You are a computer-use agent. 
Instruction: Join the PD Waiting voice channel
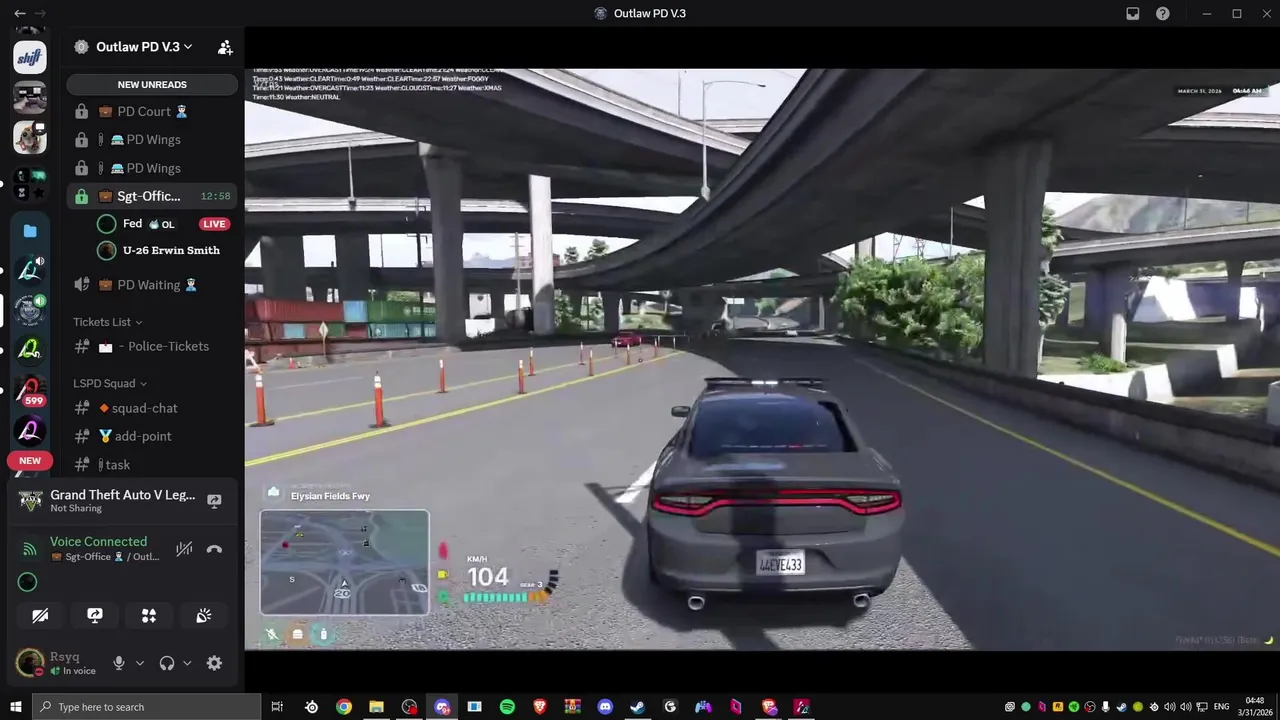152,285
